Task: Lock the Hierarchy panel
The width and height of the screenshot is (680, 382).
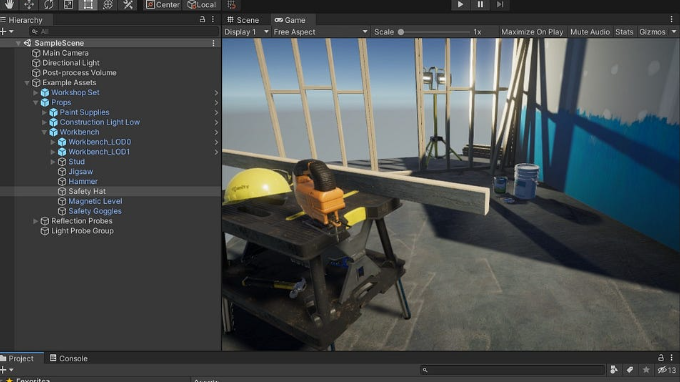Action: point(202,20)
